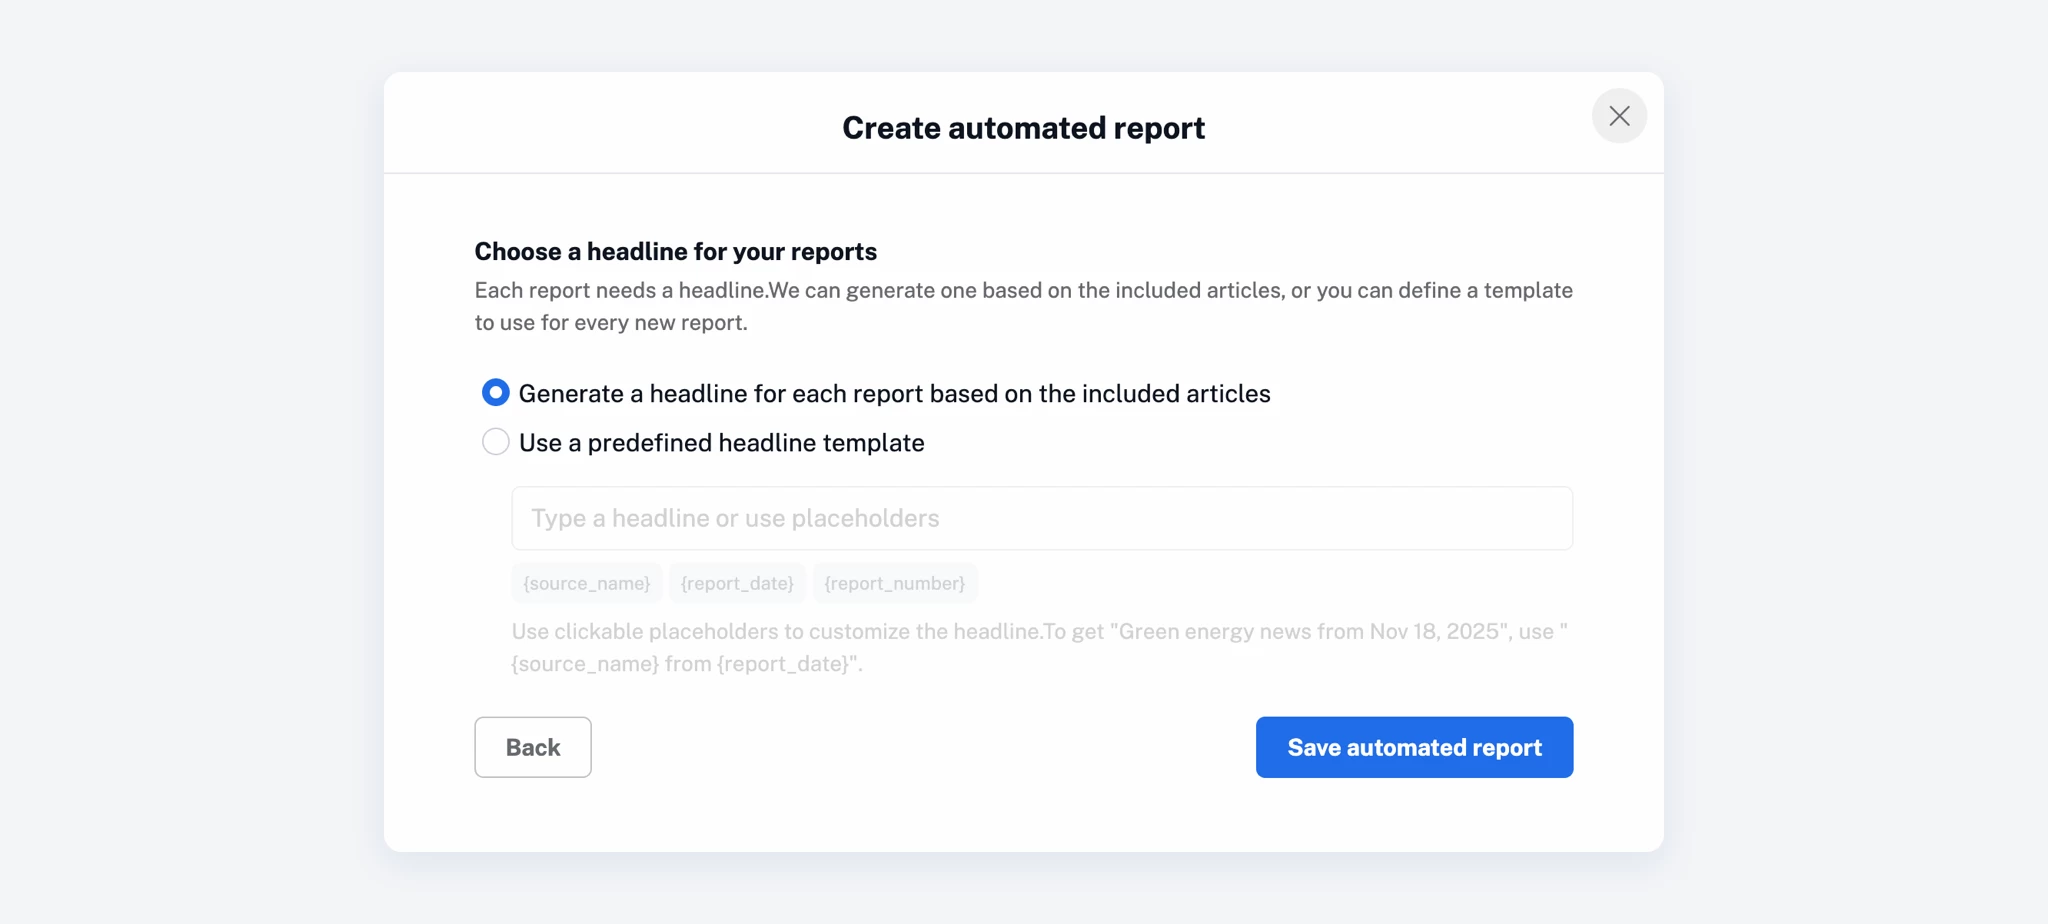Image resolution: width=2048 pixels, height=924 pixels.
Task: Click the 'Generate a headline for each report' label
Action: 894,394
